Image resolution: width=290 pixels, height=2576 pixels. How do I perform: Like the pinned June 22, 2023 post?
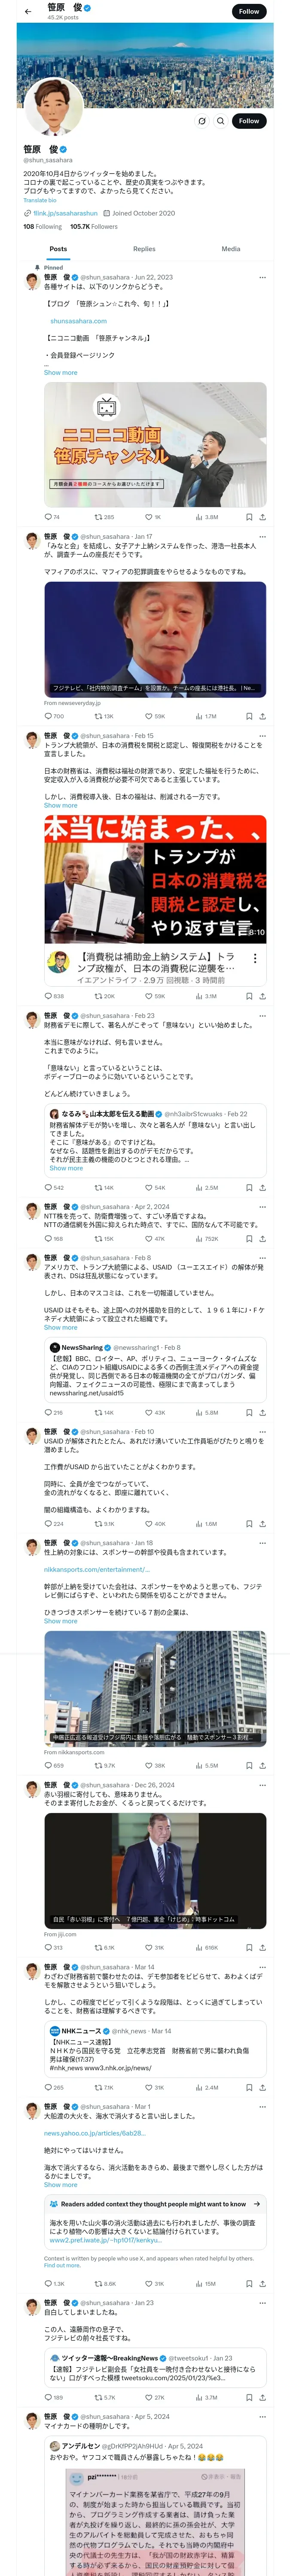point(148,517)
